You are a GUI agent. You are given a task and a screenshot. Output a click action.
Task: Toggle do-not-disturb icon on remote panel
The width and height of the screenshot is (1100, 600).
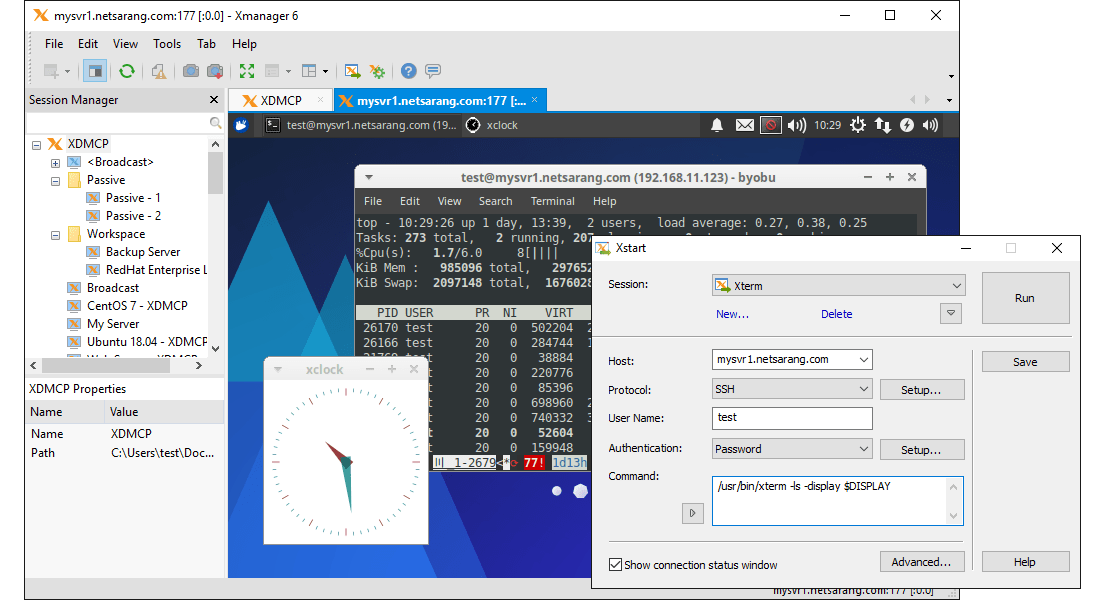(770, 125)
